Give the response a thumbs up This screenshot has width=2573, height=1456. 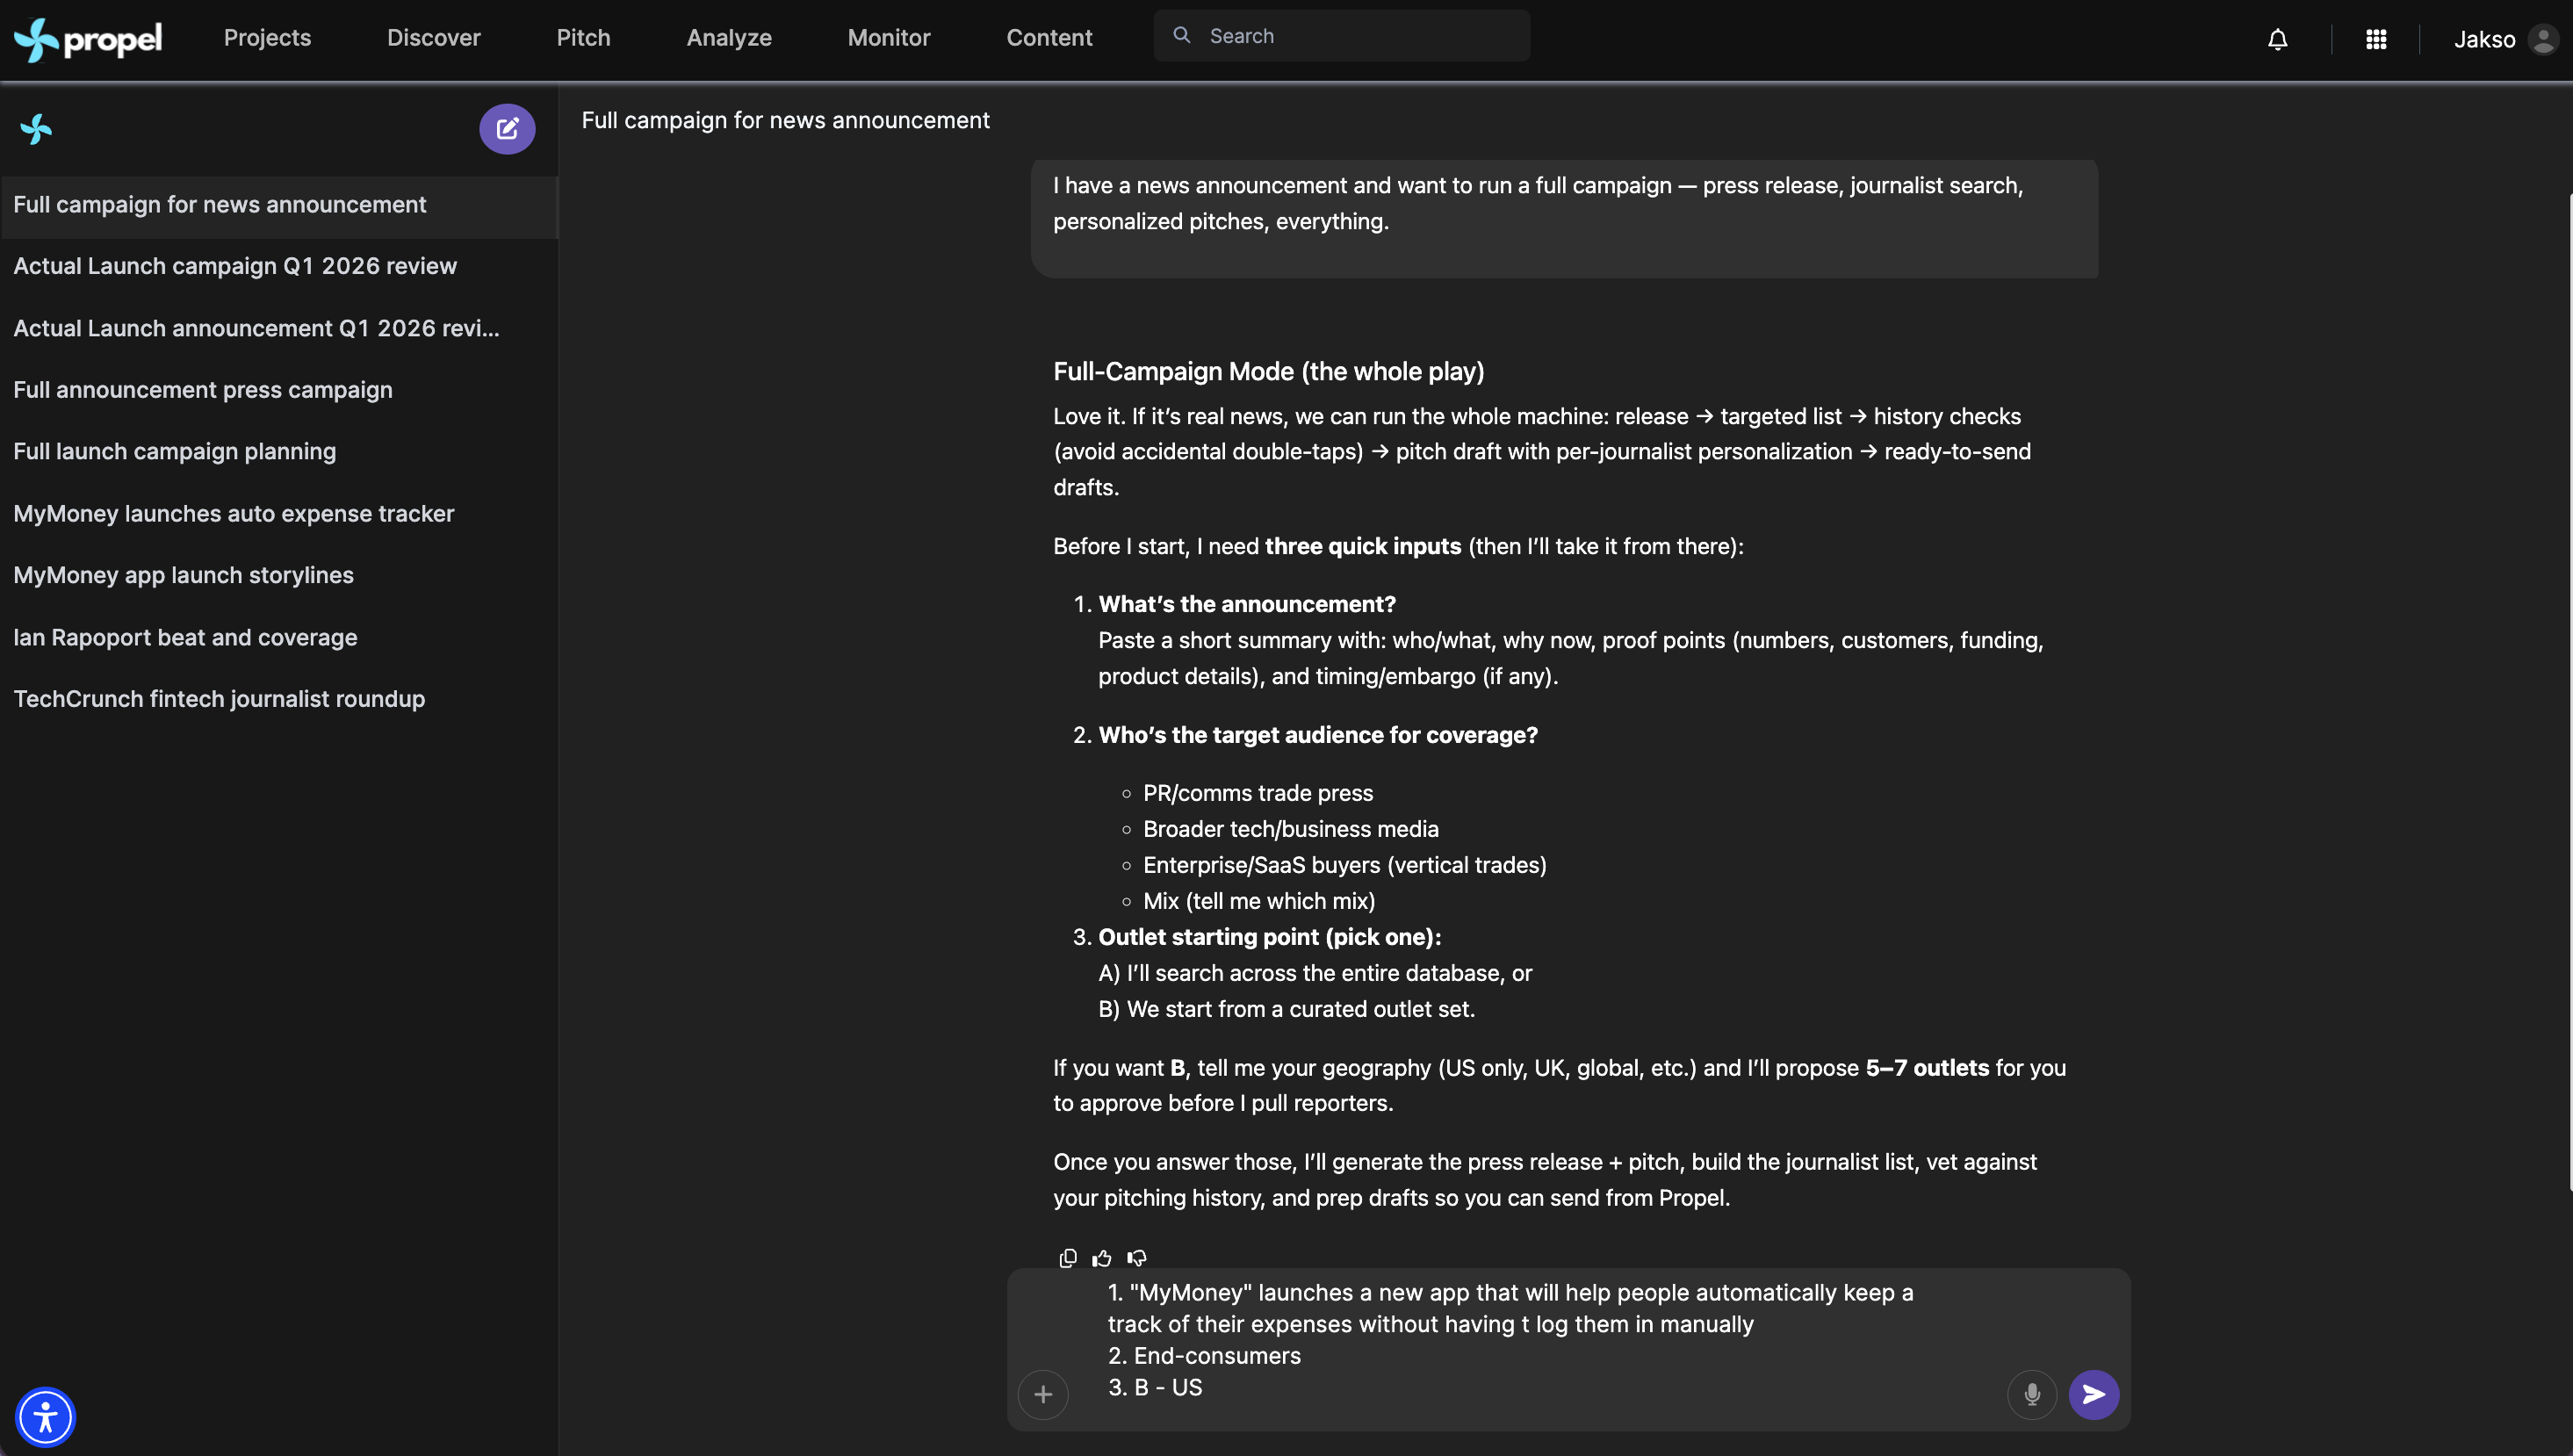point(1102,1258)
